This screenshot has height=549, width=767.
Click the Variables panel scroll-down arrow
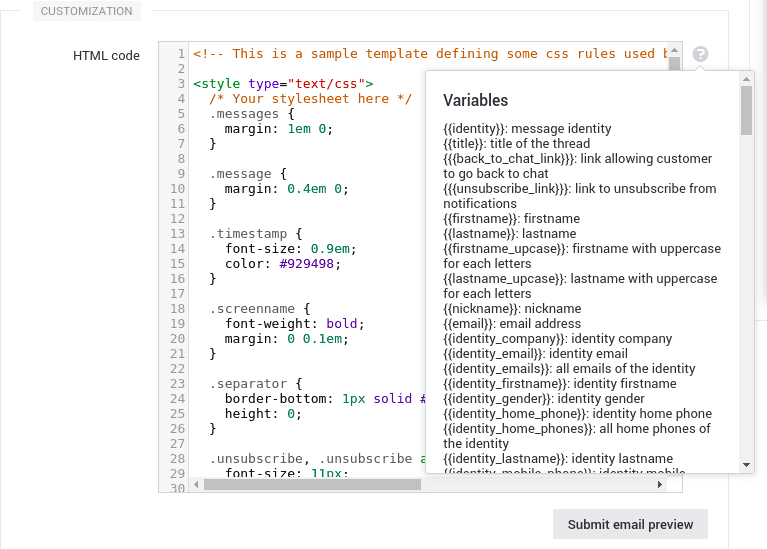(746, 464)
